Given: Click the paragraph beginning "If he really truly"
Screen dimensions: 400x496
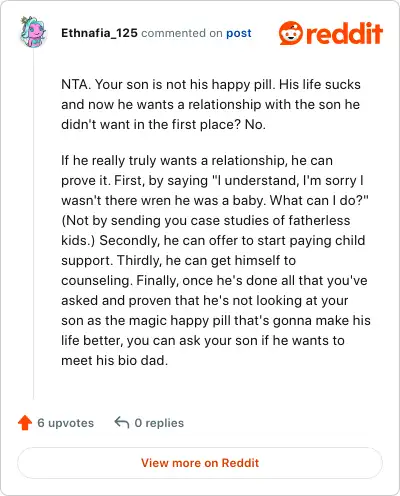Looking at the screenshot, I should [216, 260].
